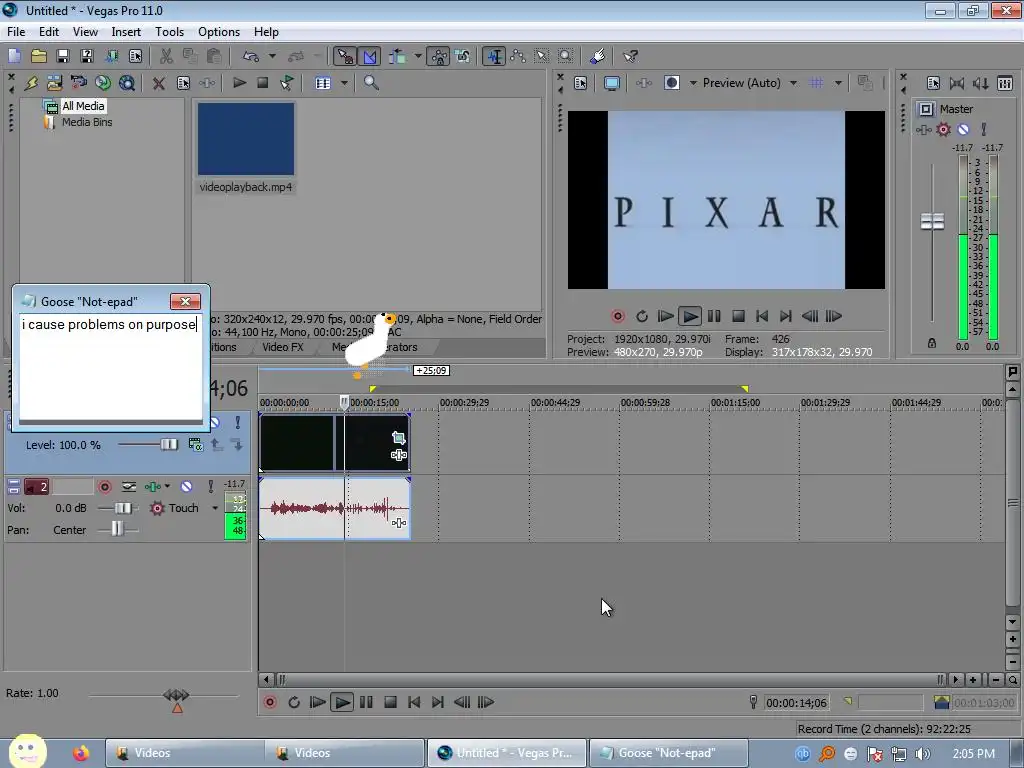Viewport: 1024px width, 768px height.
Task: Solo the Master bus
Action: 984,129
